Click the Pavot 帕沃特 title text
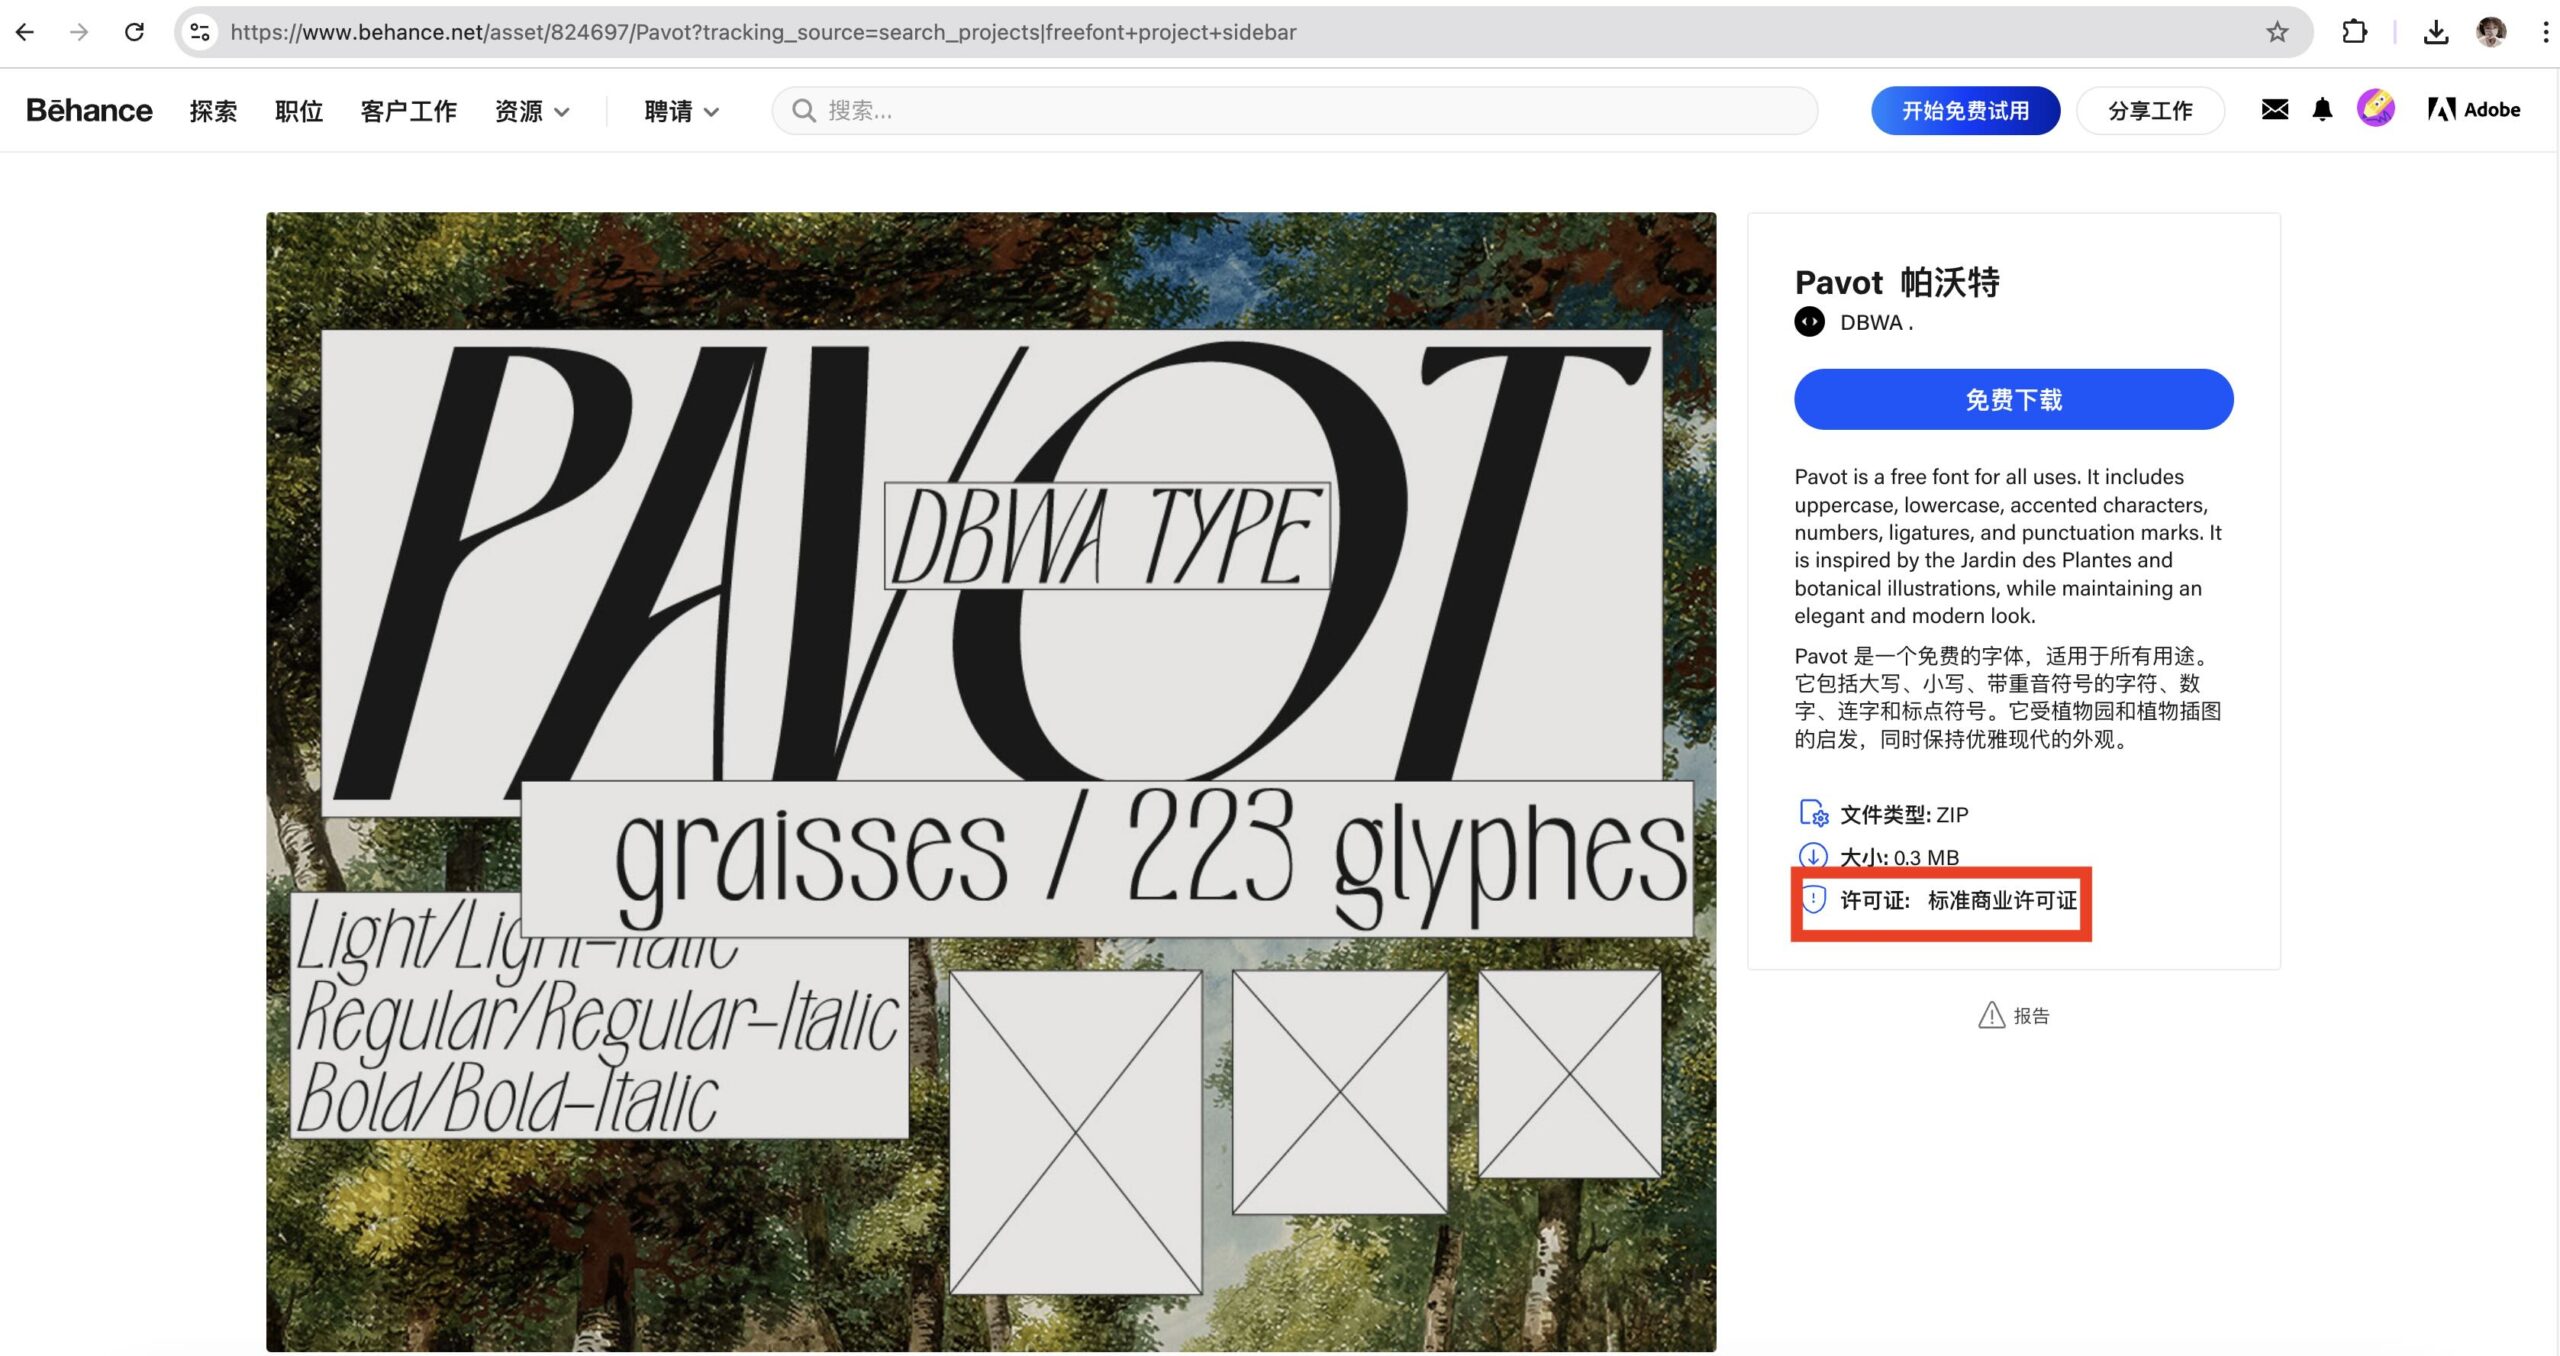 tap(1897, 282)
